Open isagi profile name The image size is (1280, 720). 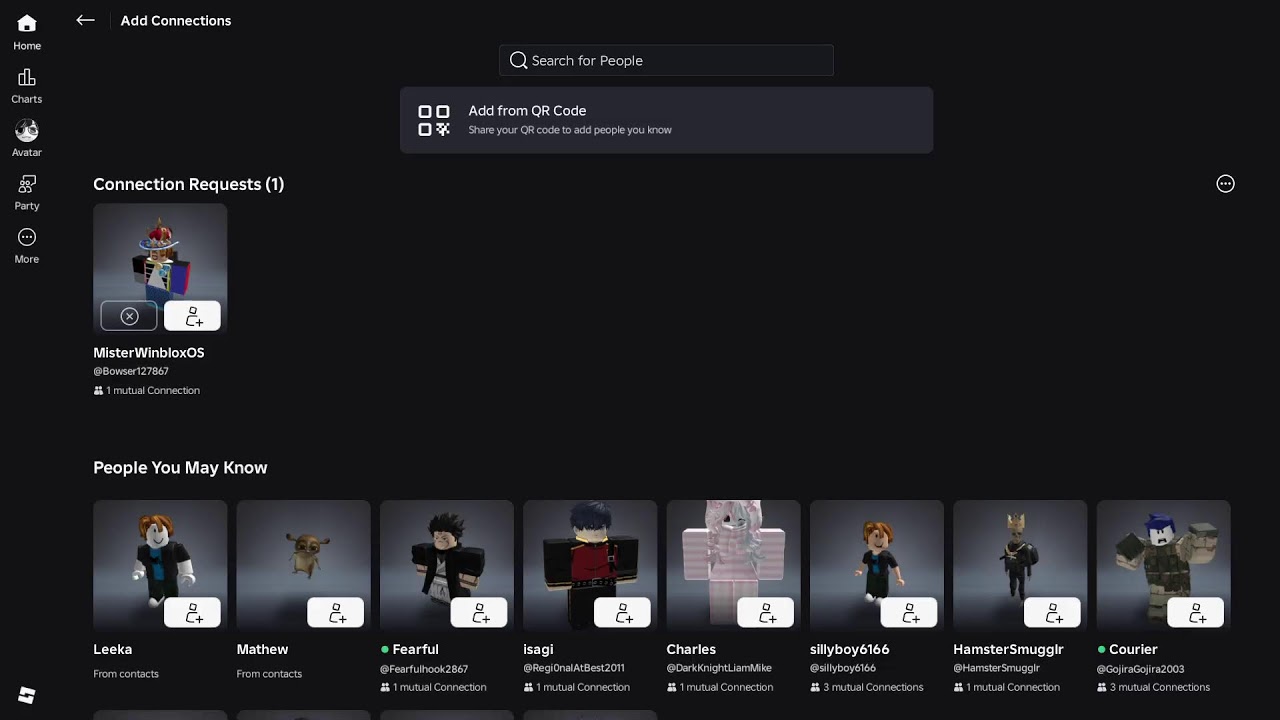pos(538,649)
